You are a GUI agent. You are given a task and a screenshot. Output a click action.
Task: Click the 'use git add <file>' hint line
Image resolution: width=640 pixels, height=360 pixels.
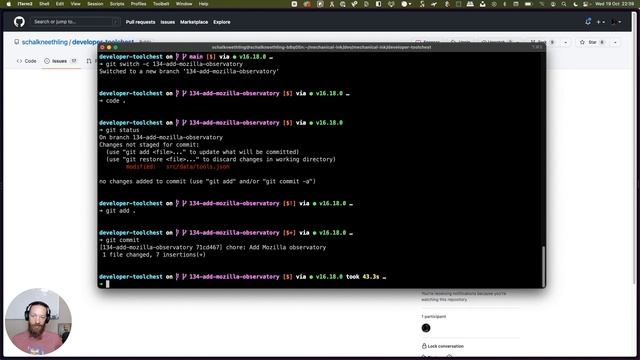click(202, 152)
